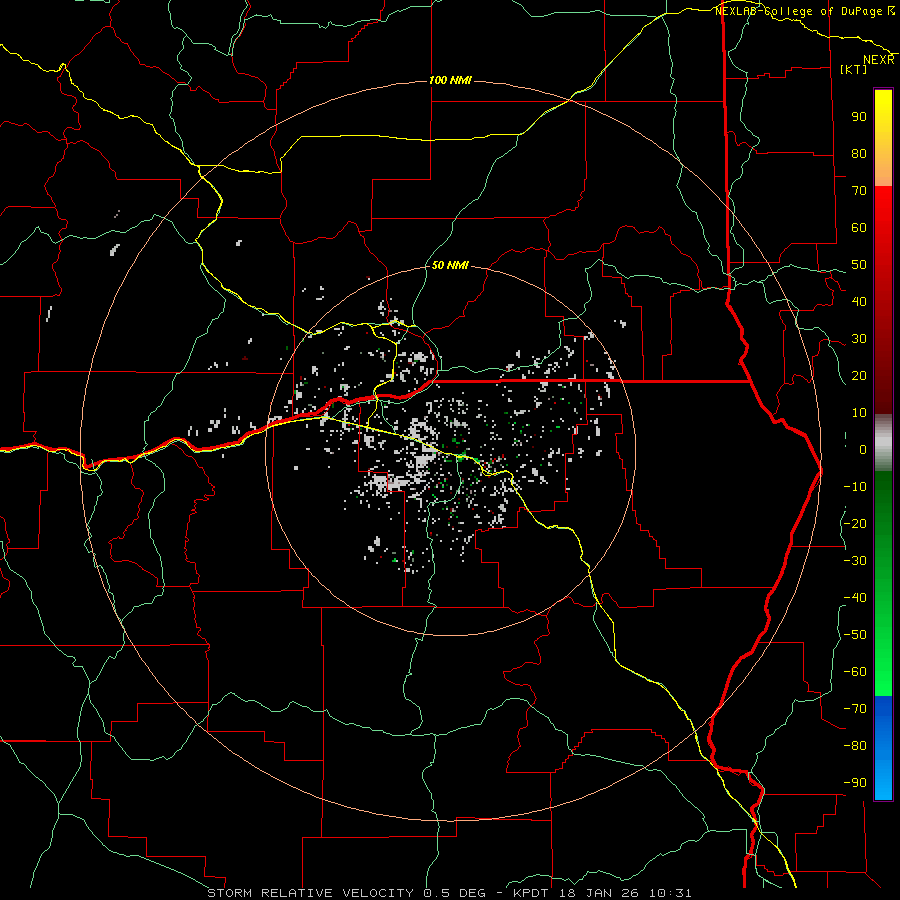
Task: Click the -60 value on the velocity scale
Action: coord(855,672)
